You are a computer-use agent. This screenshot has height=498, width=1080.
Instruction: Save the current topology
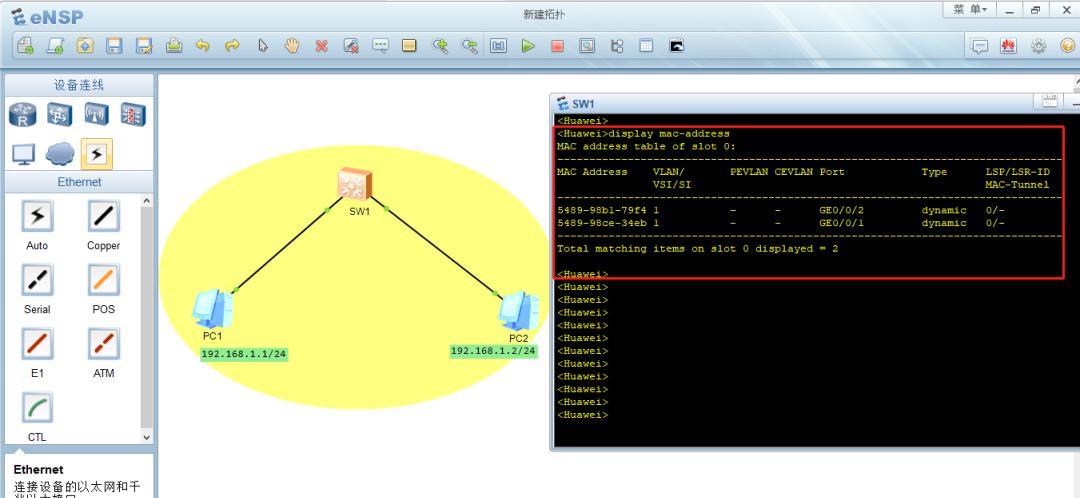[x=114, y=46]
